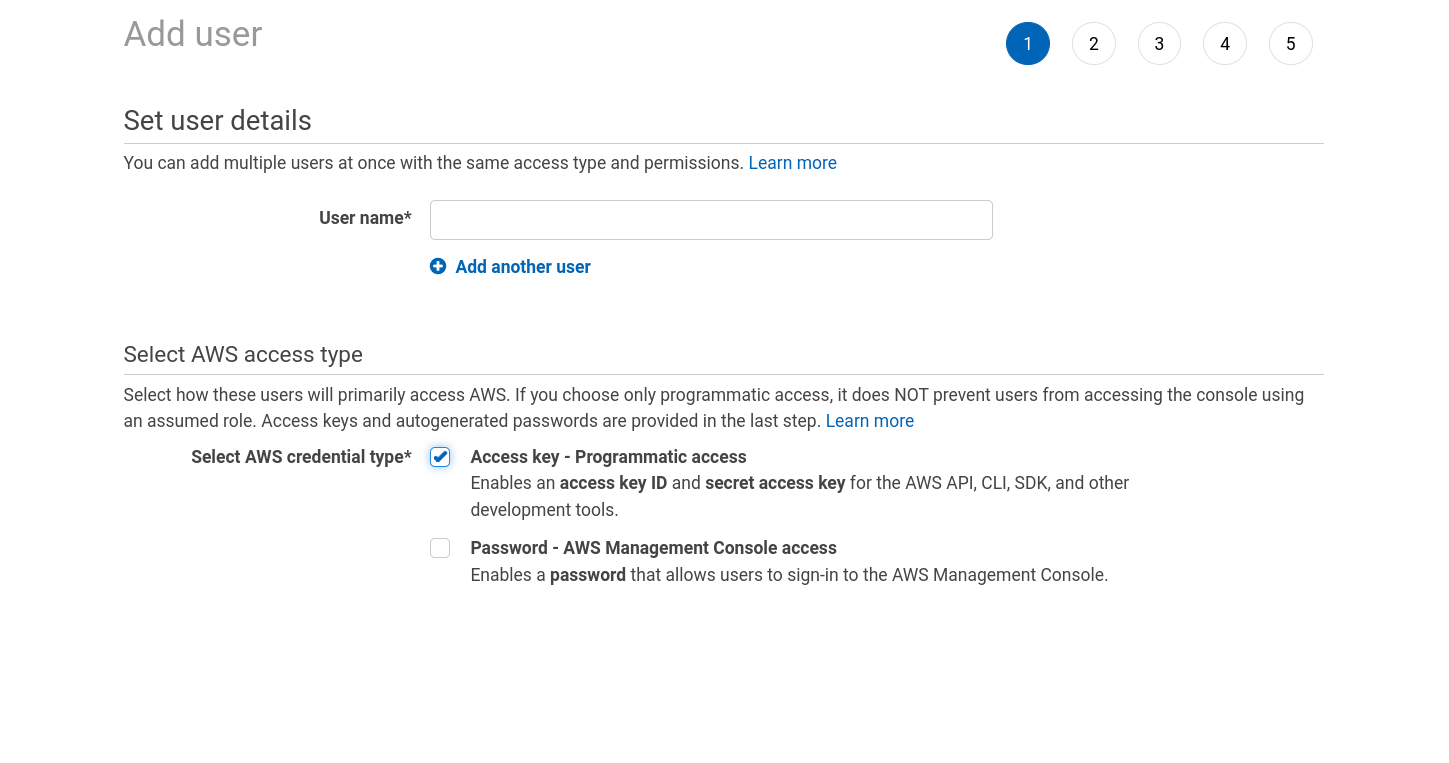Click the "Password - AWS Management Console access" label
Viewport: 1449px width, 763px height.
[x=653, y=548]
